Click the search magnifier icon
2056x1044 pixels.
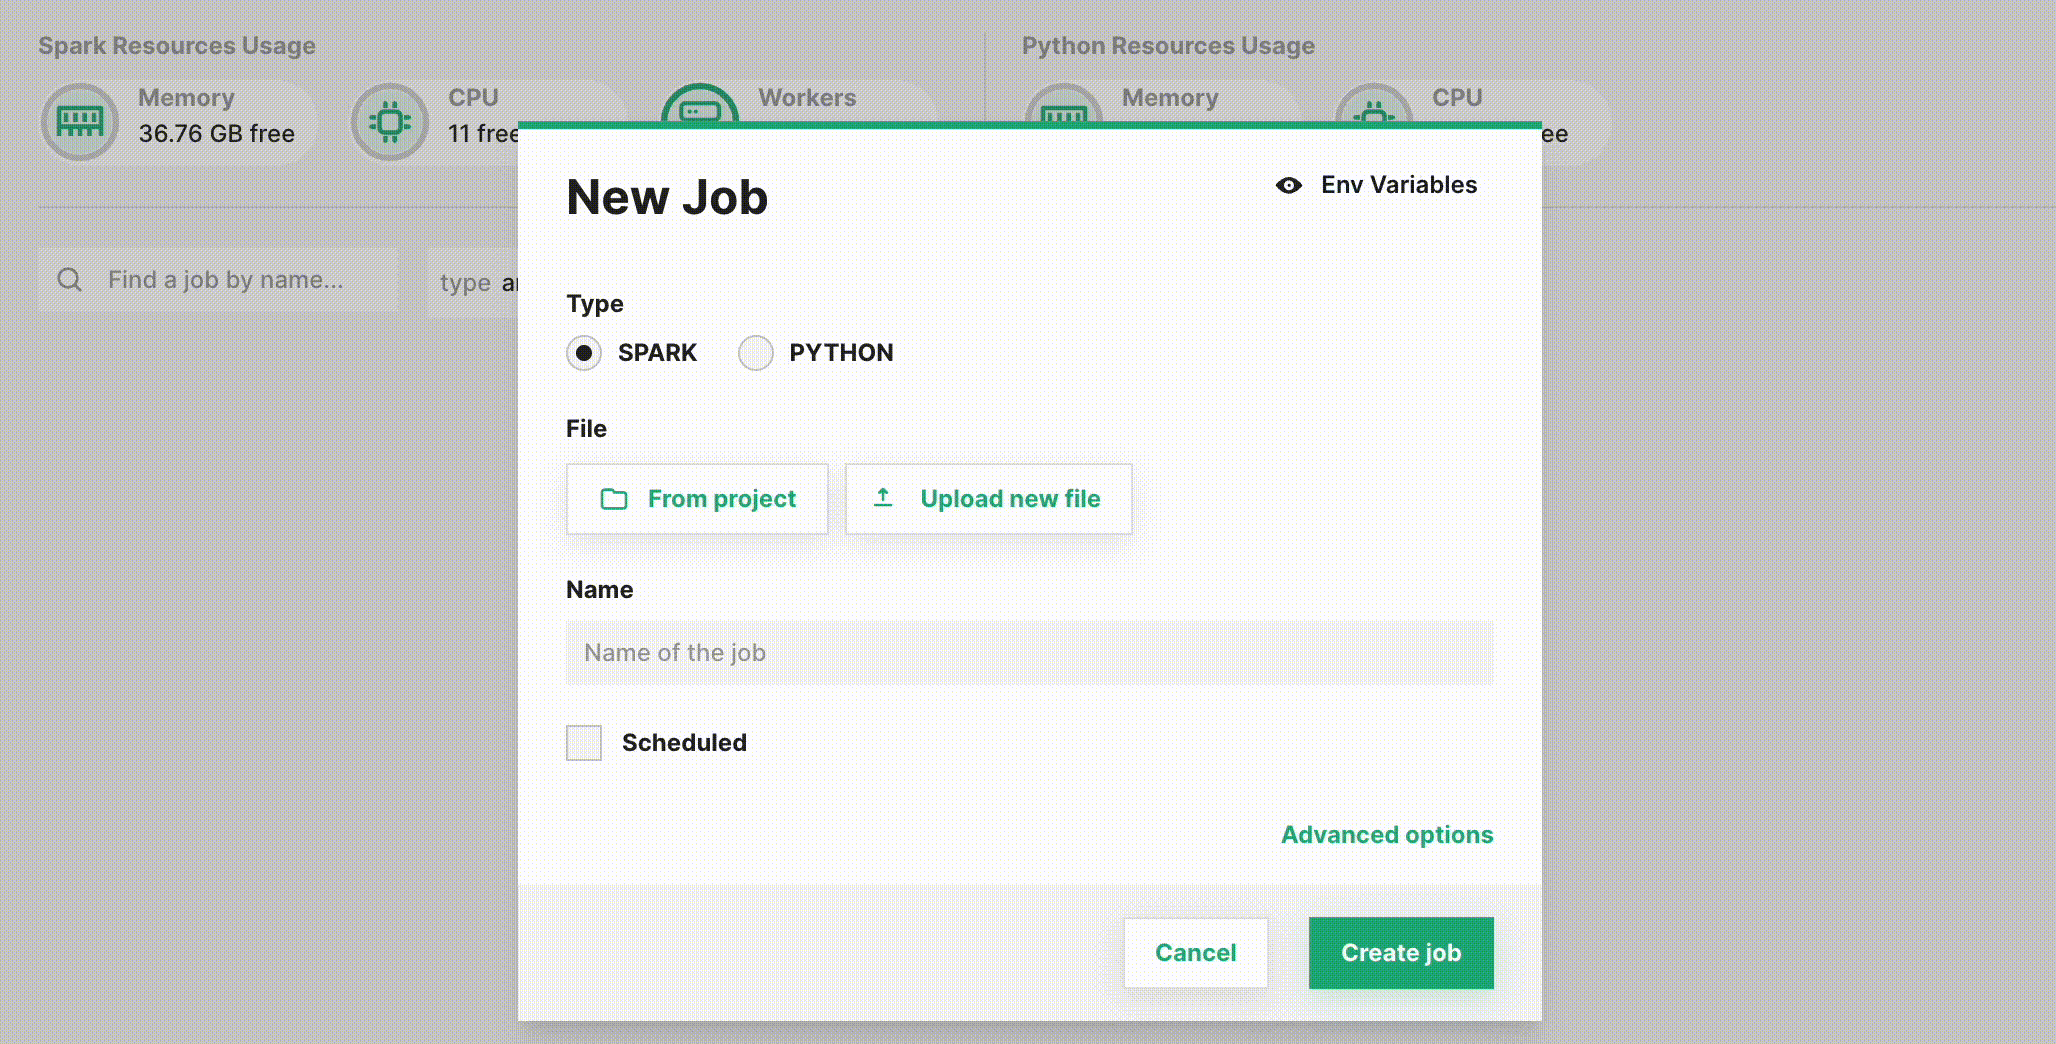point(70,279)
